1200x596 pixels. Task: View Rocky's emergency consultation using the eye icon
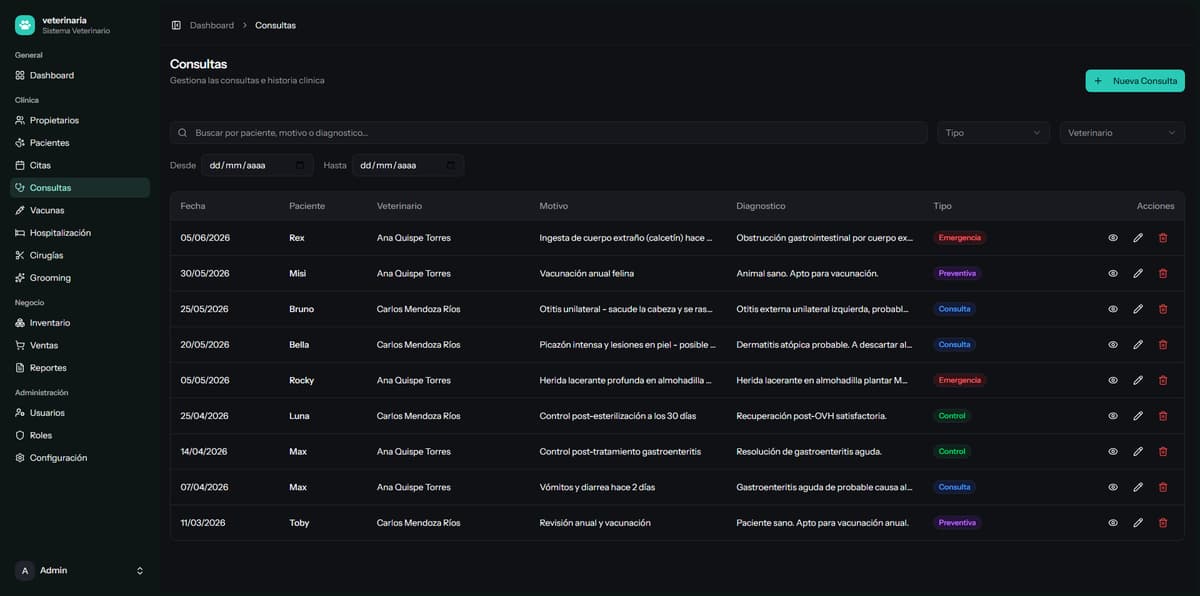click(1113, 380)
